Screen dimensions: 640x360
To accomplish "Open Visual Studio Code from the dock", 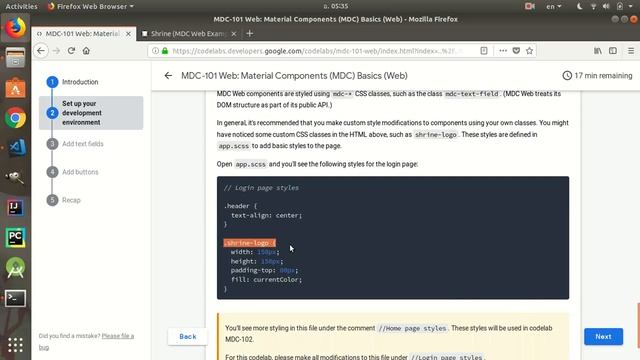I will click(16, 148).
